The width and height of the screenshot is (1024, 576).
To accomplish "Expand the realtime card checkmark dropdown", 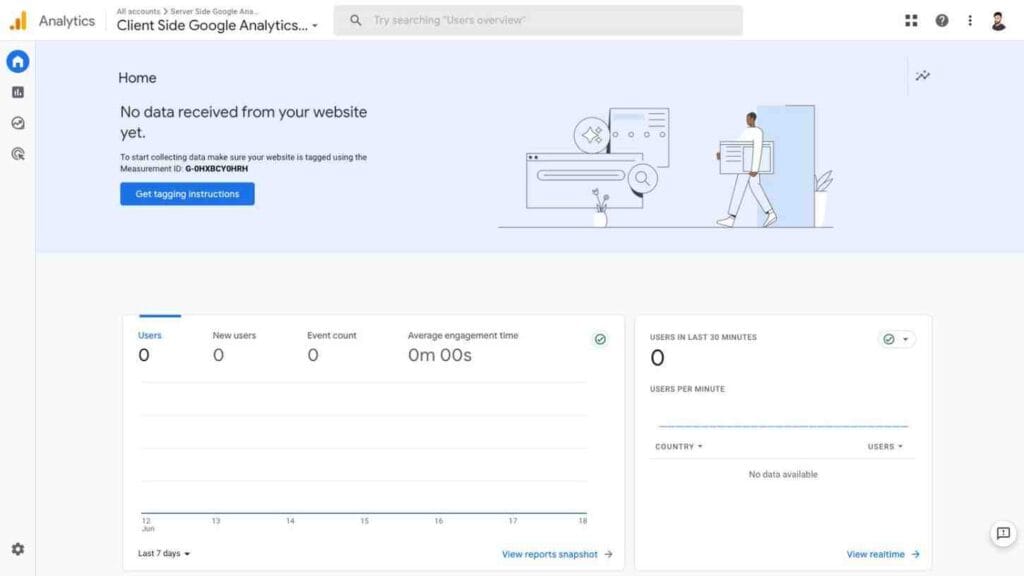I will click(x=896, y=339).
